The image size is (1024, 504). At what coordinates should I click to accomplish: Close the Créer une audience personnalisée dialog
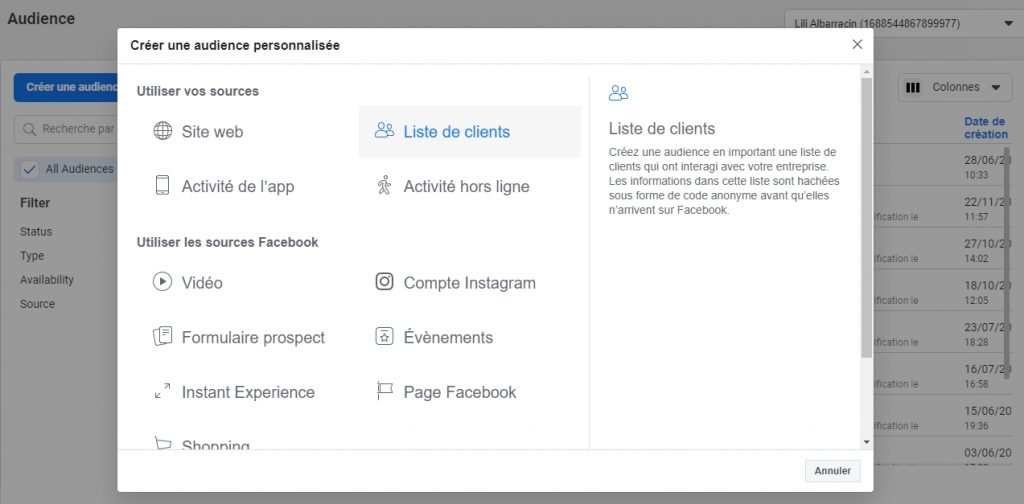coord(857,44)
